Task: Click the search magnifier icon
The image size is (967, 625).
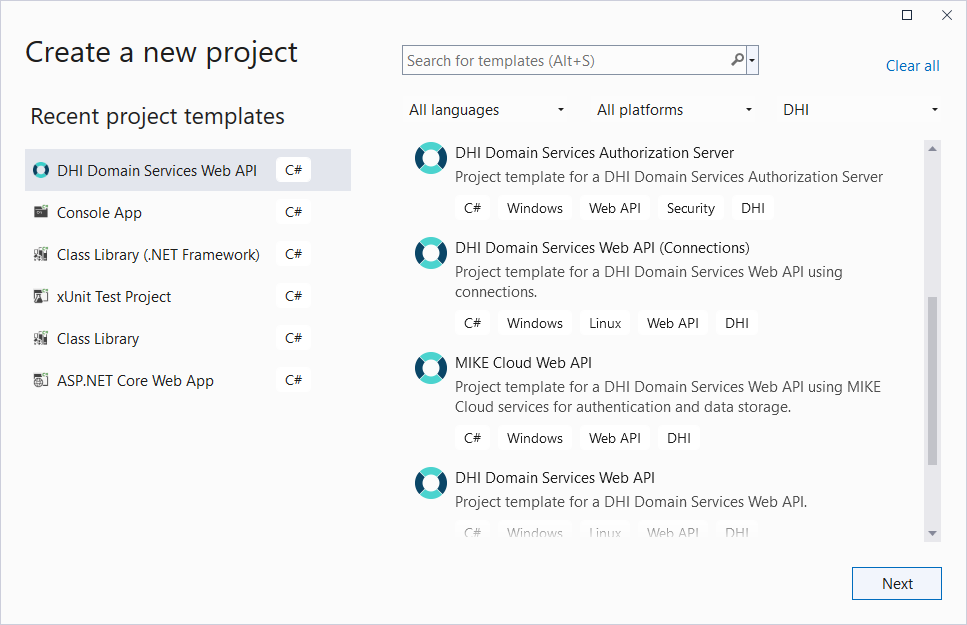Action: coord(737,60)
